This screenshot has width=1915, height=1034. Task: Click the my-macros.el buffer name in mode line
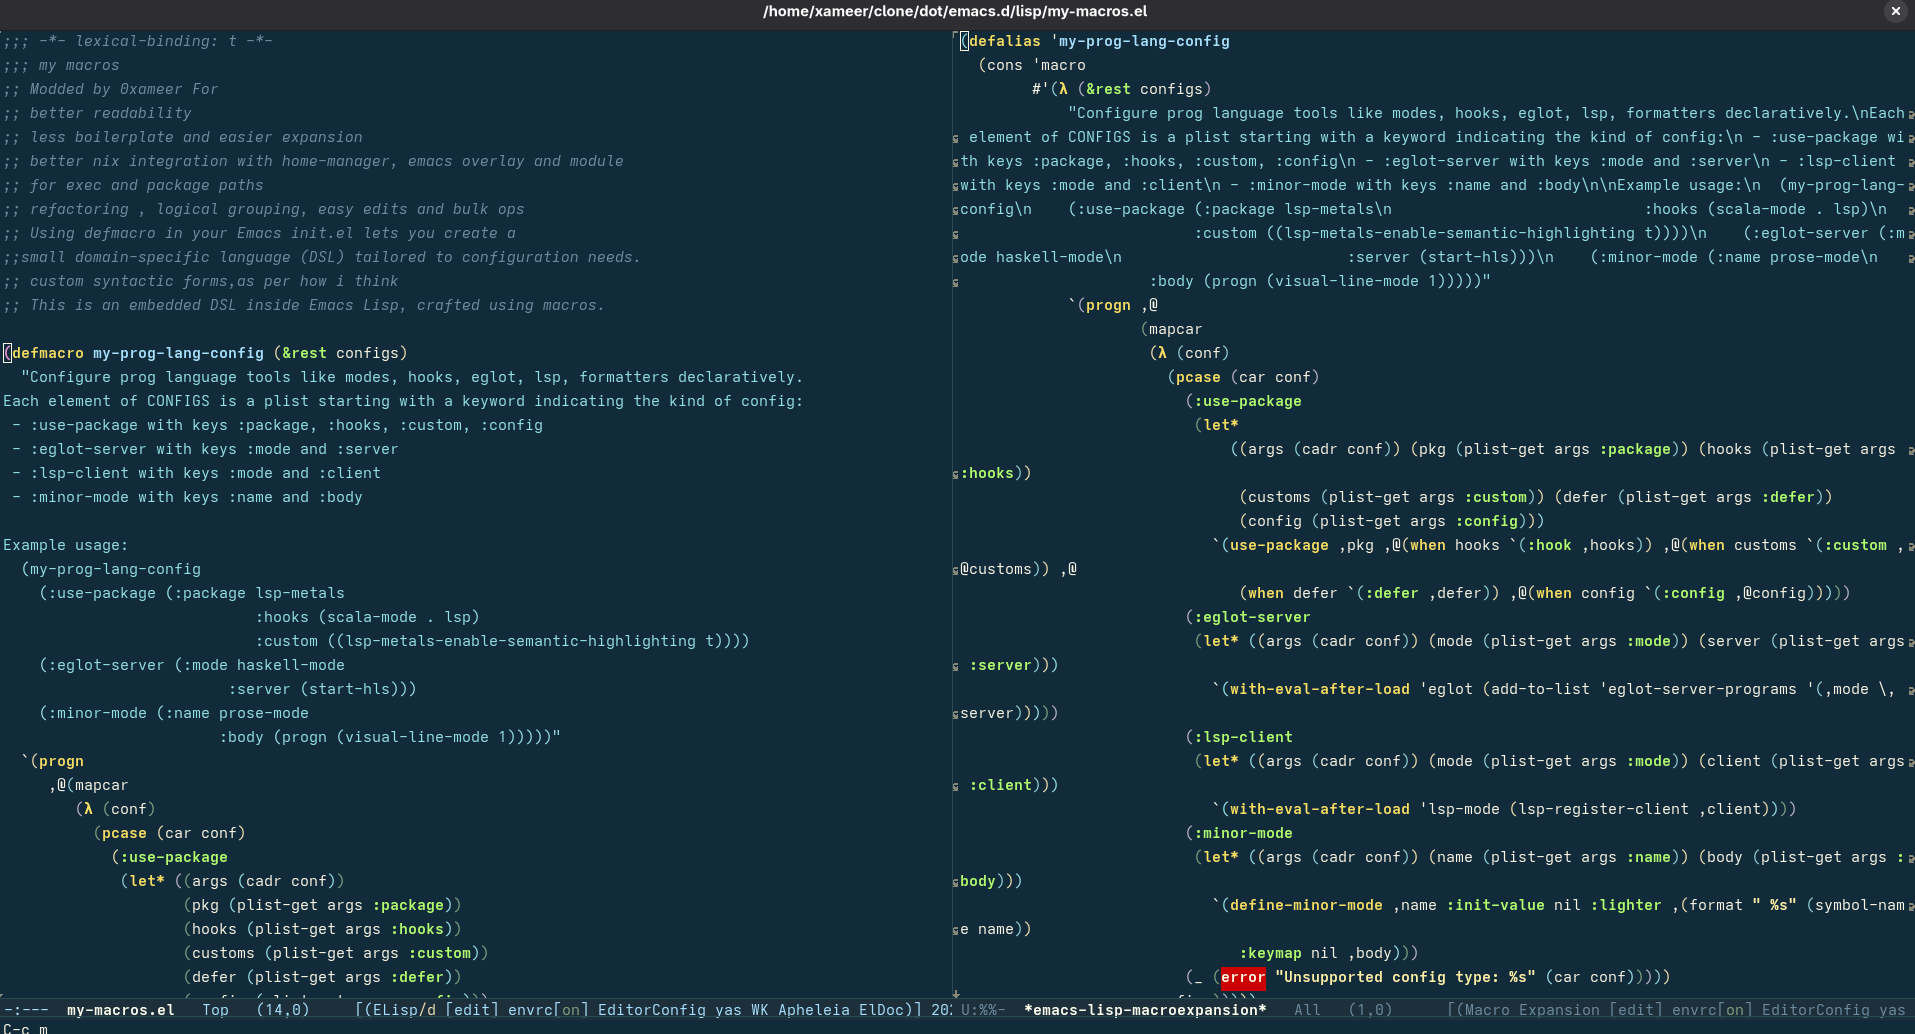pos(120,1010)
